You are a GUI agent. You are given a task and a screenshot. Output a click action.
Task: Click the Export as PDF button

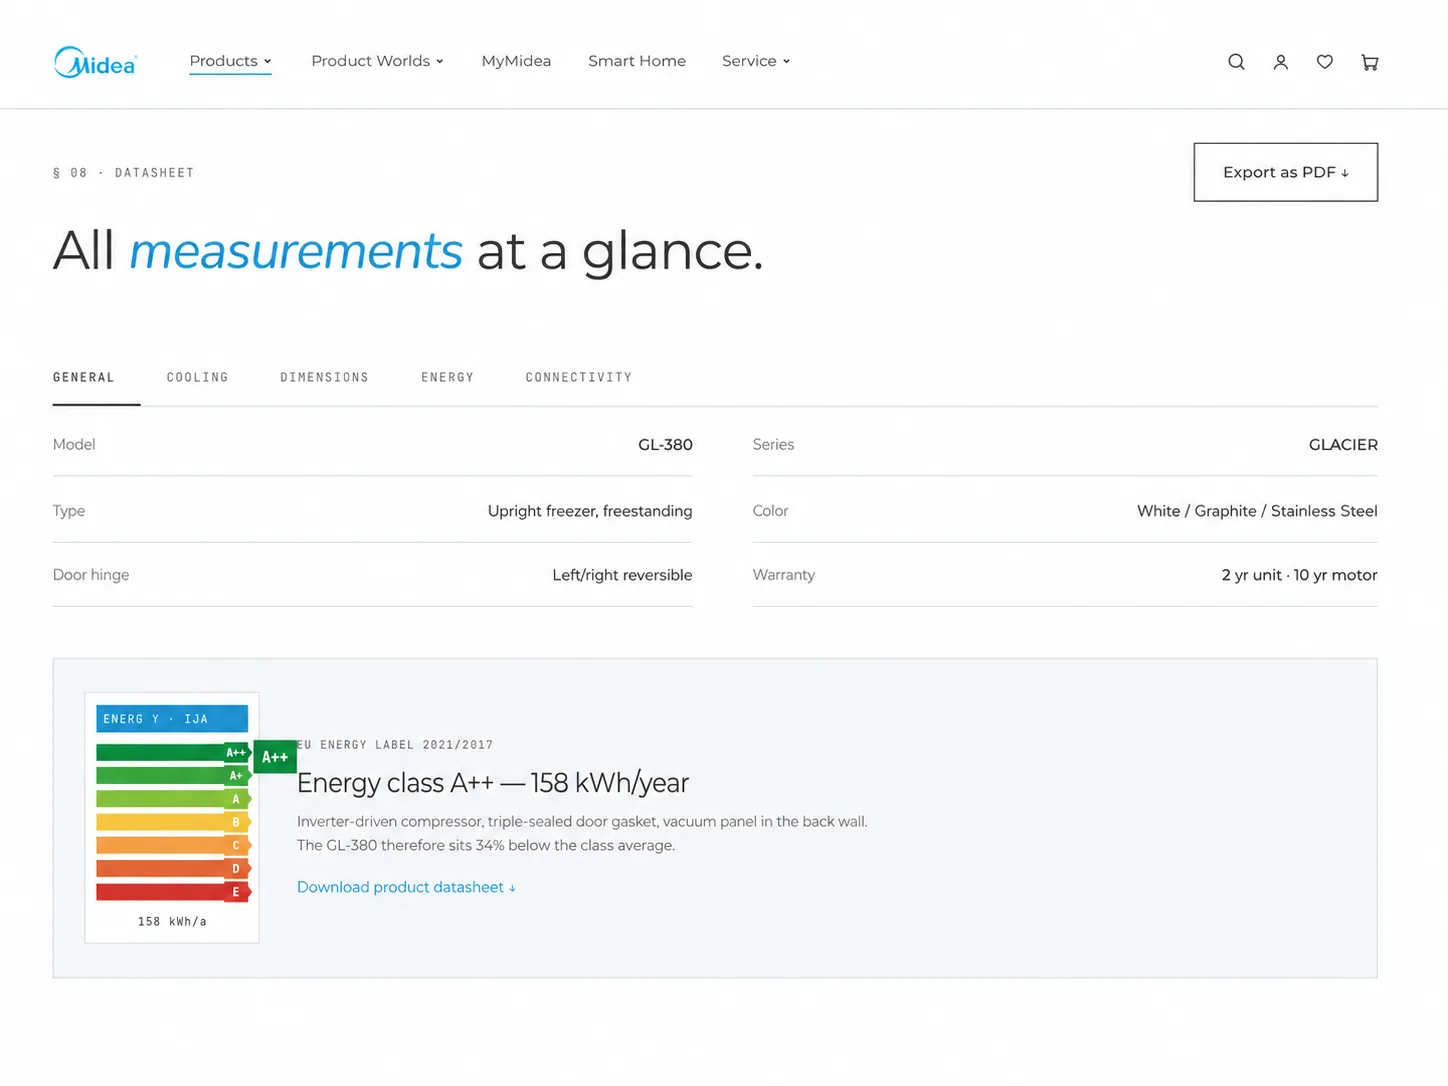1285,172
